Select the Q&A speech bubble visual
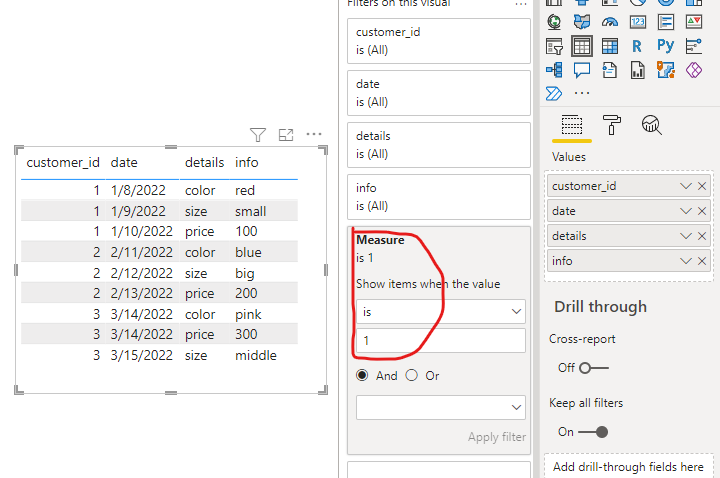This screenshot has height=478, width=720. 582,70
